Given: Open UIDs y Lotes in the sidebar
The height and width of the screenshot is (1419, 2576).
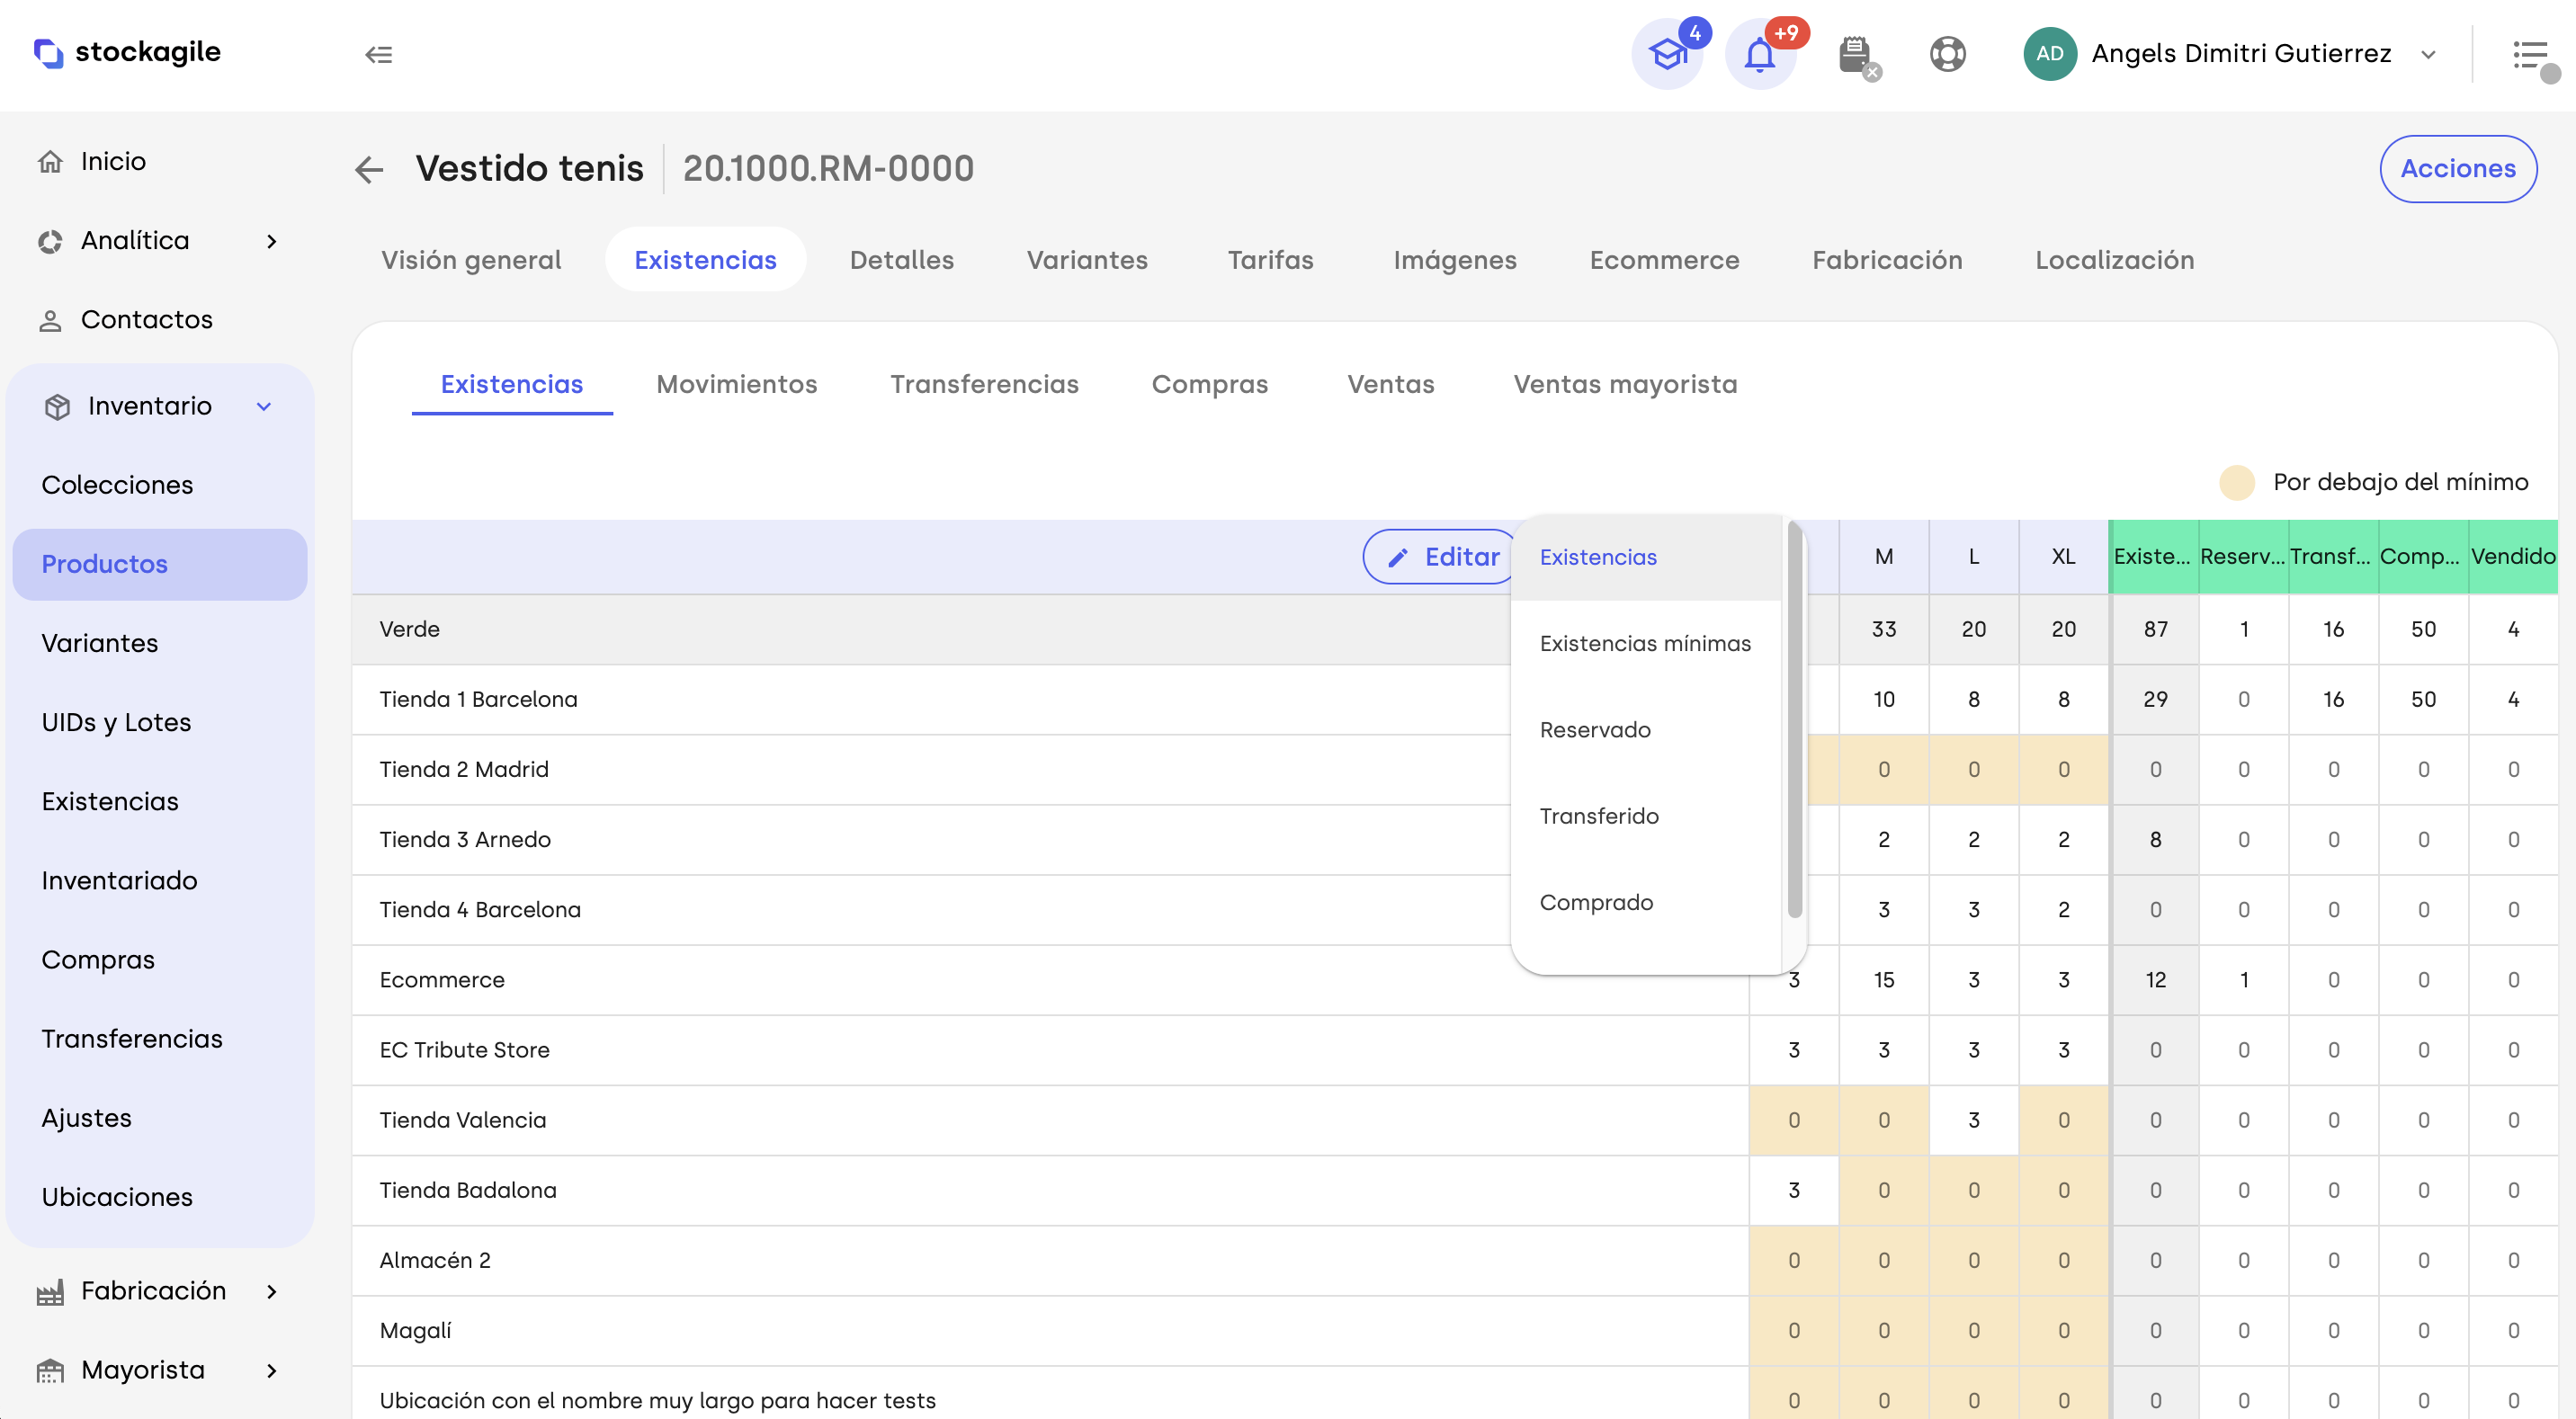Looking at the screenshot, I should tap(160, 722).
